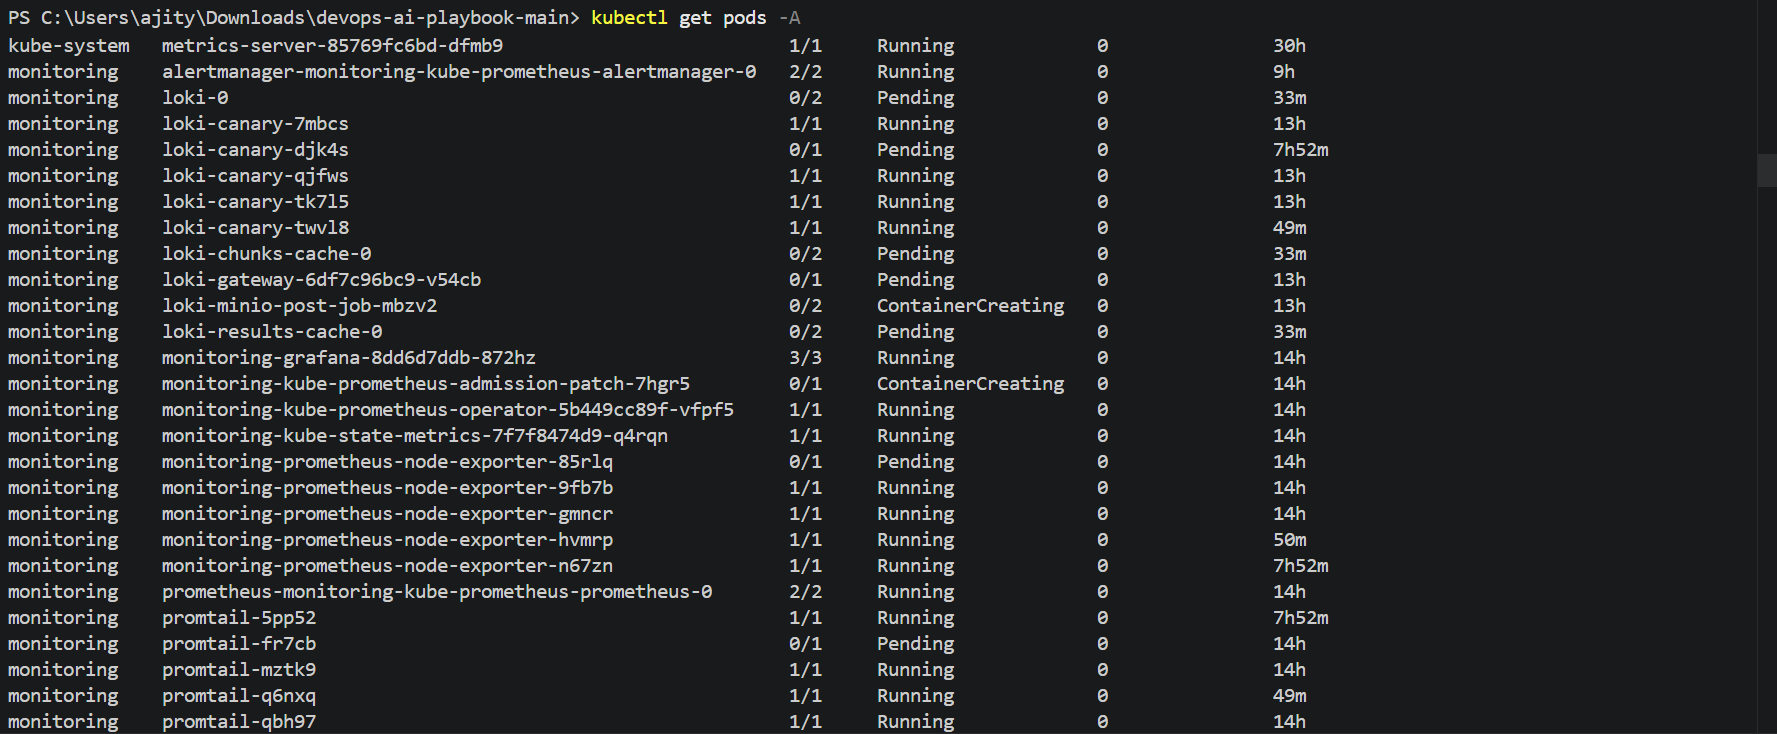This screenshot has height=734, width=1777.
Task: Select node-exporter-hvmrp pod name
Action: click(x=387, y=540)
